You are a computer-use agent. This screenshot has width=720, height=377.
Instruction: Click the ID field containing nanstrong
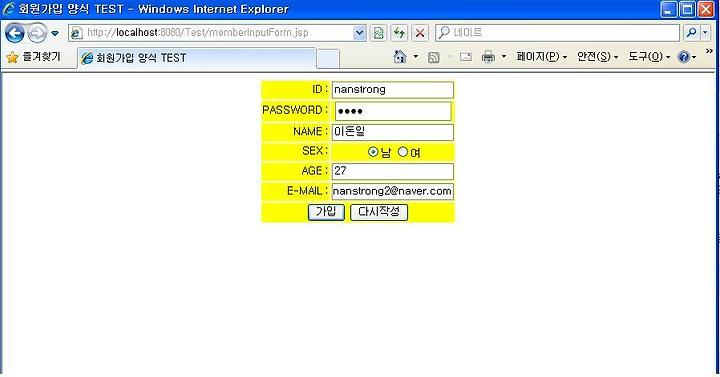393,90
